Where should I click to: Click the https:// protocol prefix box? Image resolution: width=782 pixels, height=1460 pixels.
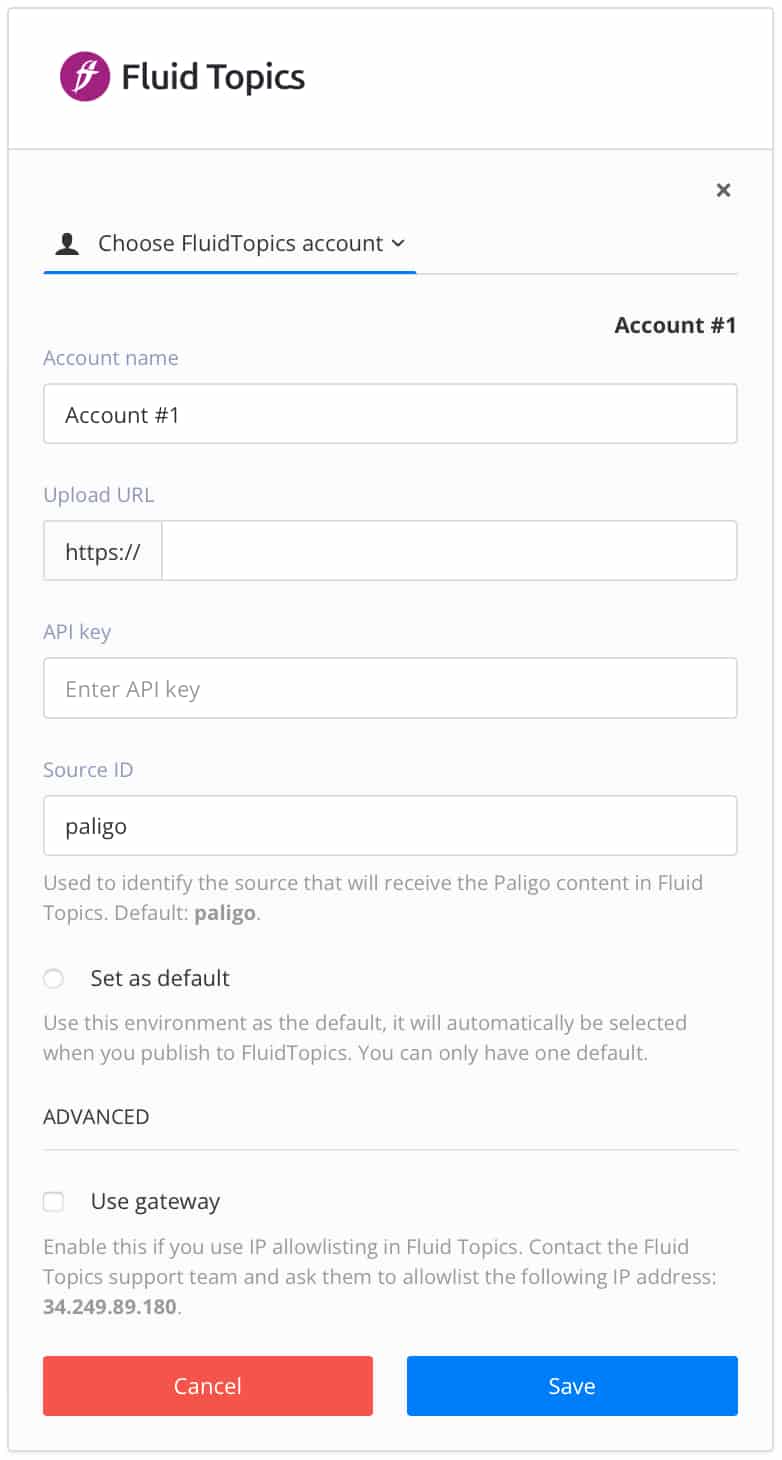point(102,550)
